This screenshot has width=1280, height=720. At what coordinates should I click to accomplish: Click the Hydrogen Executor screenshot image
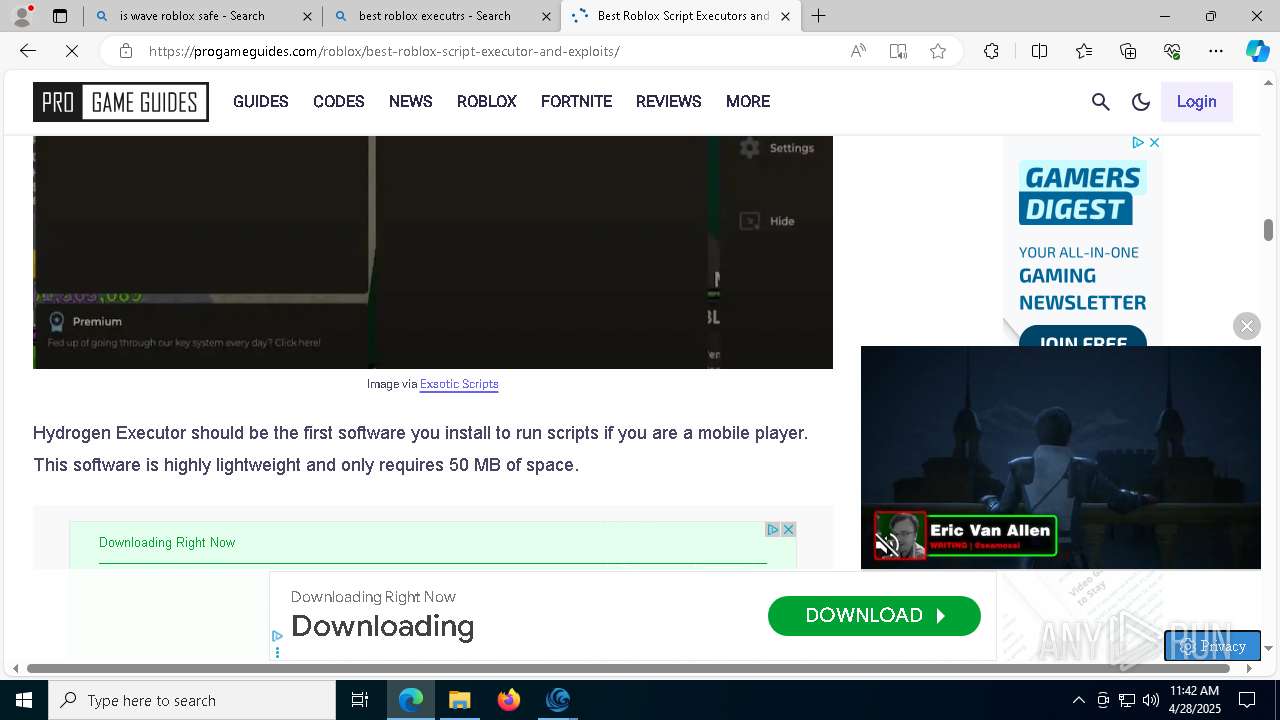433,252
